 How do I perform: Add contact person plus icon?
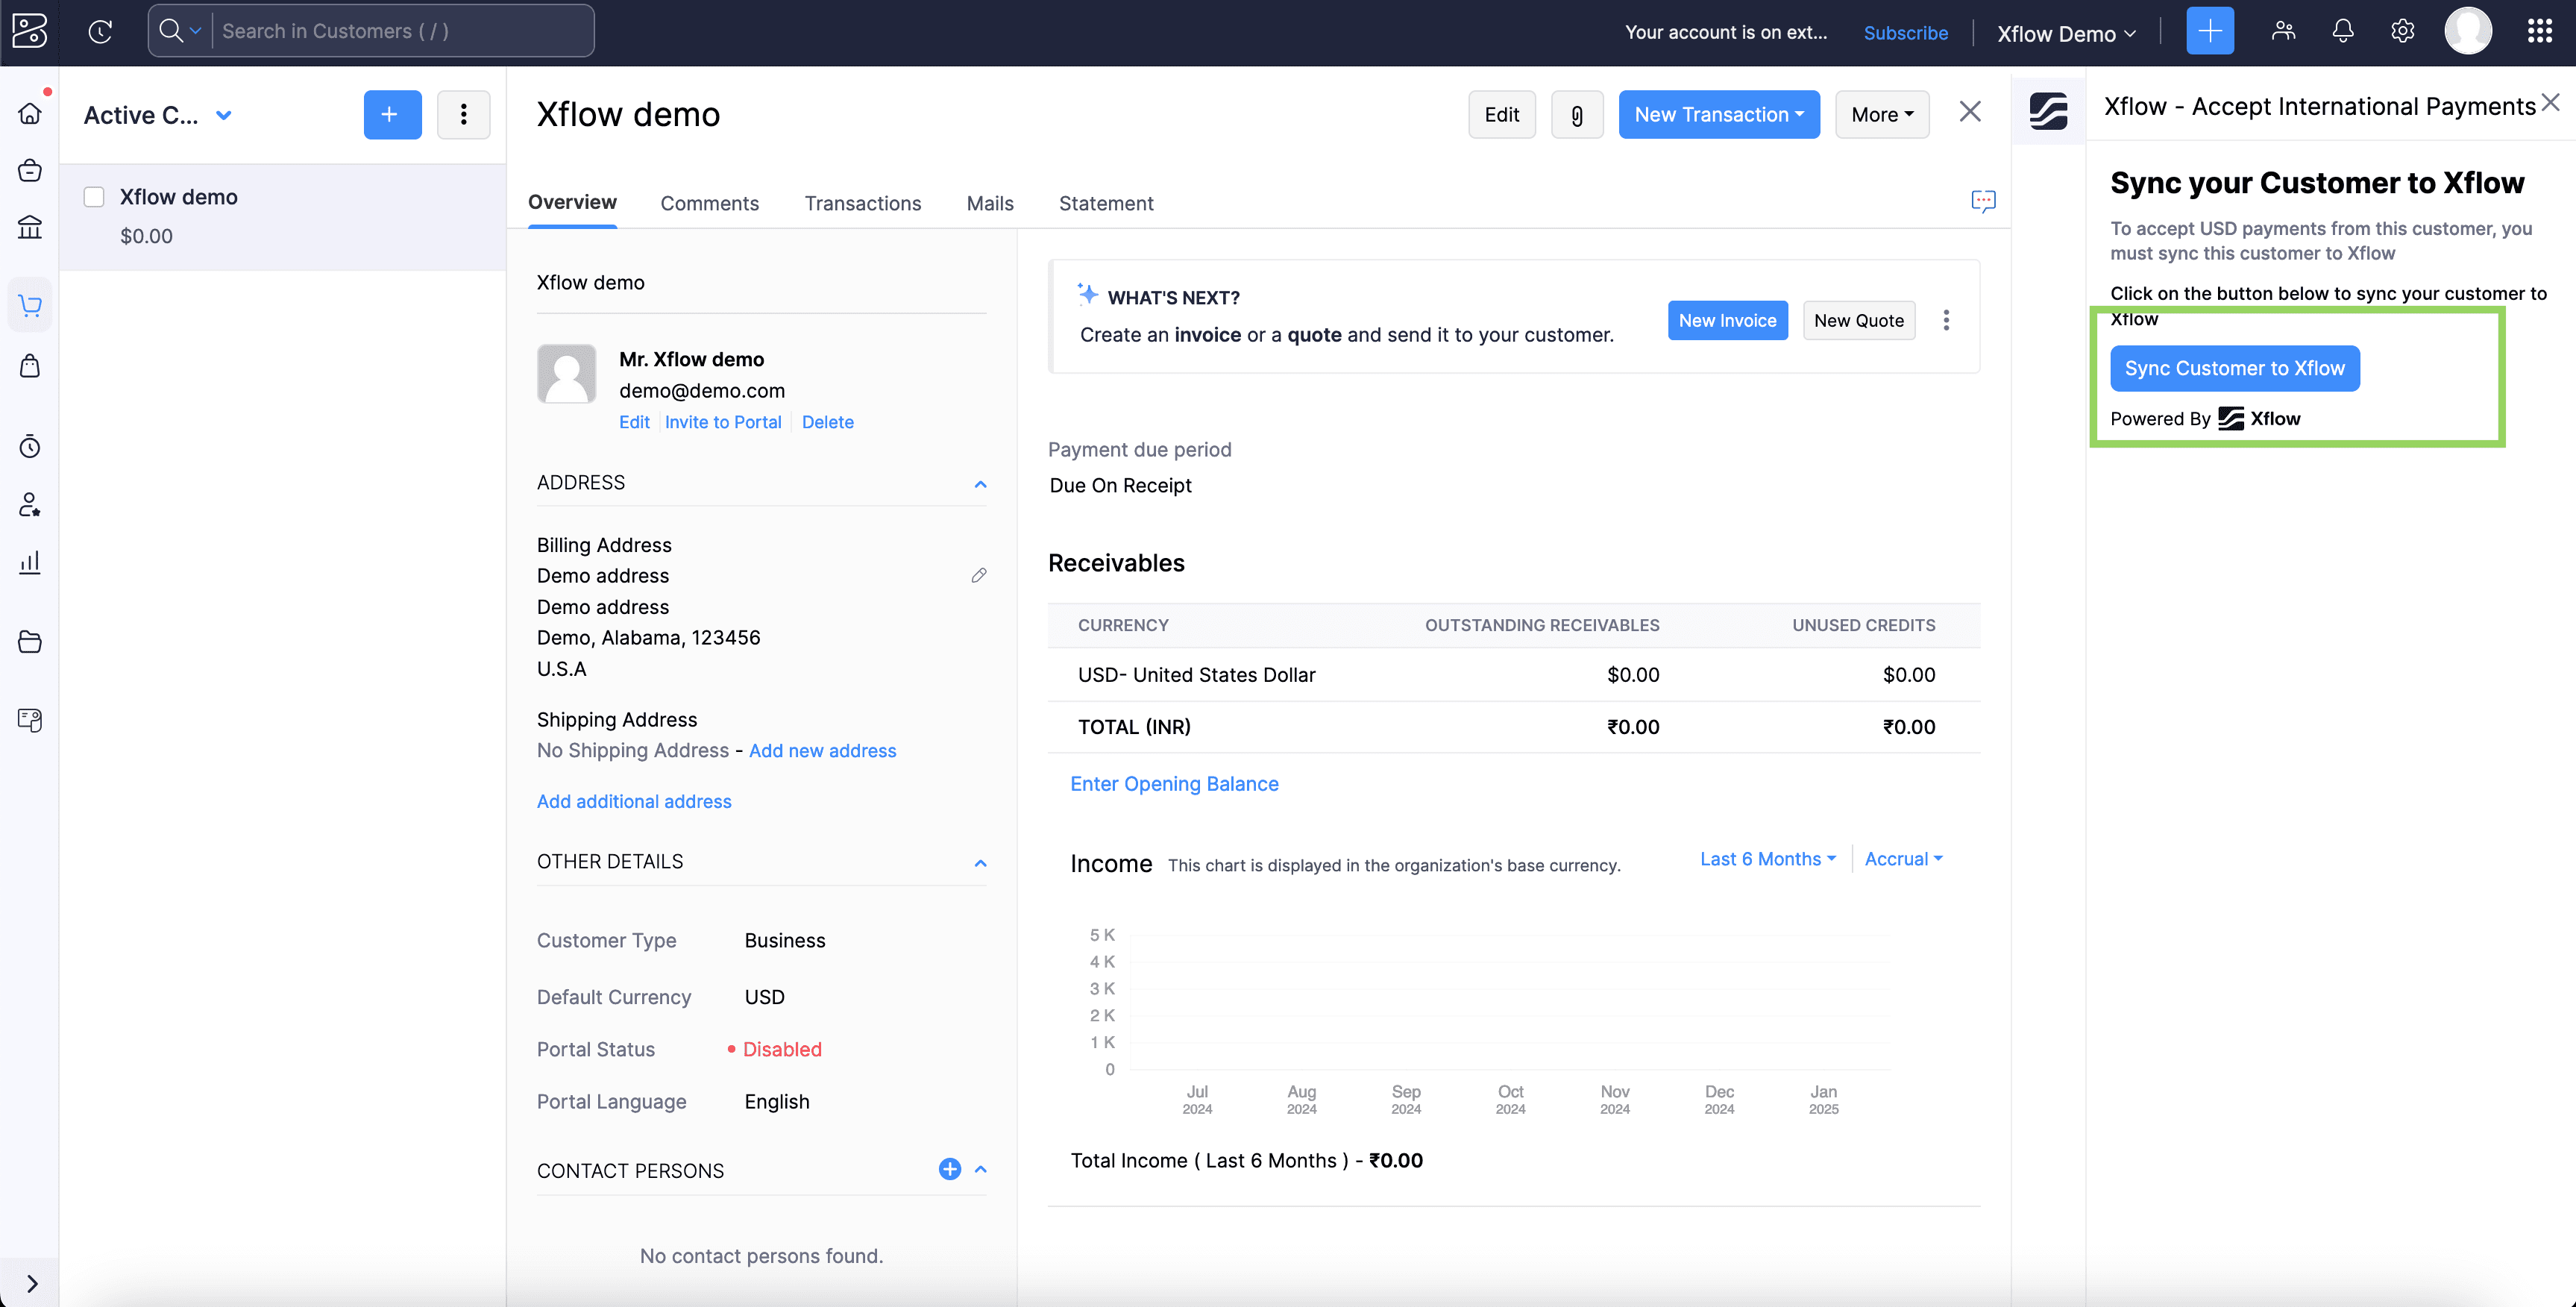click(950, 1169)
